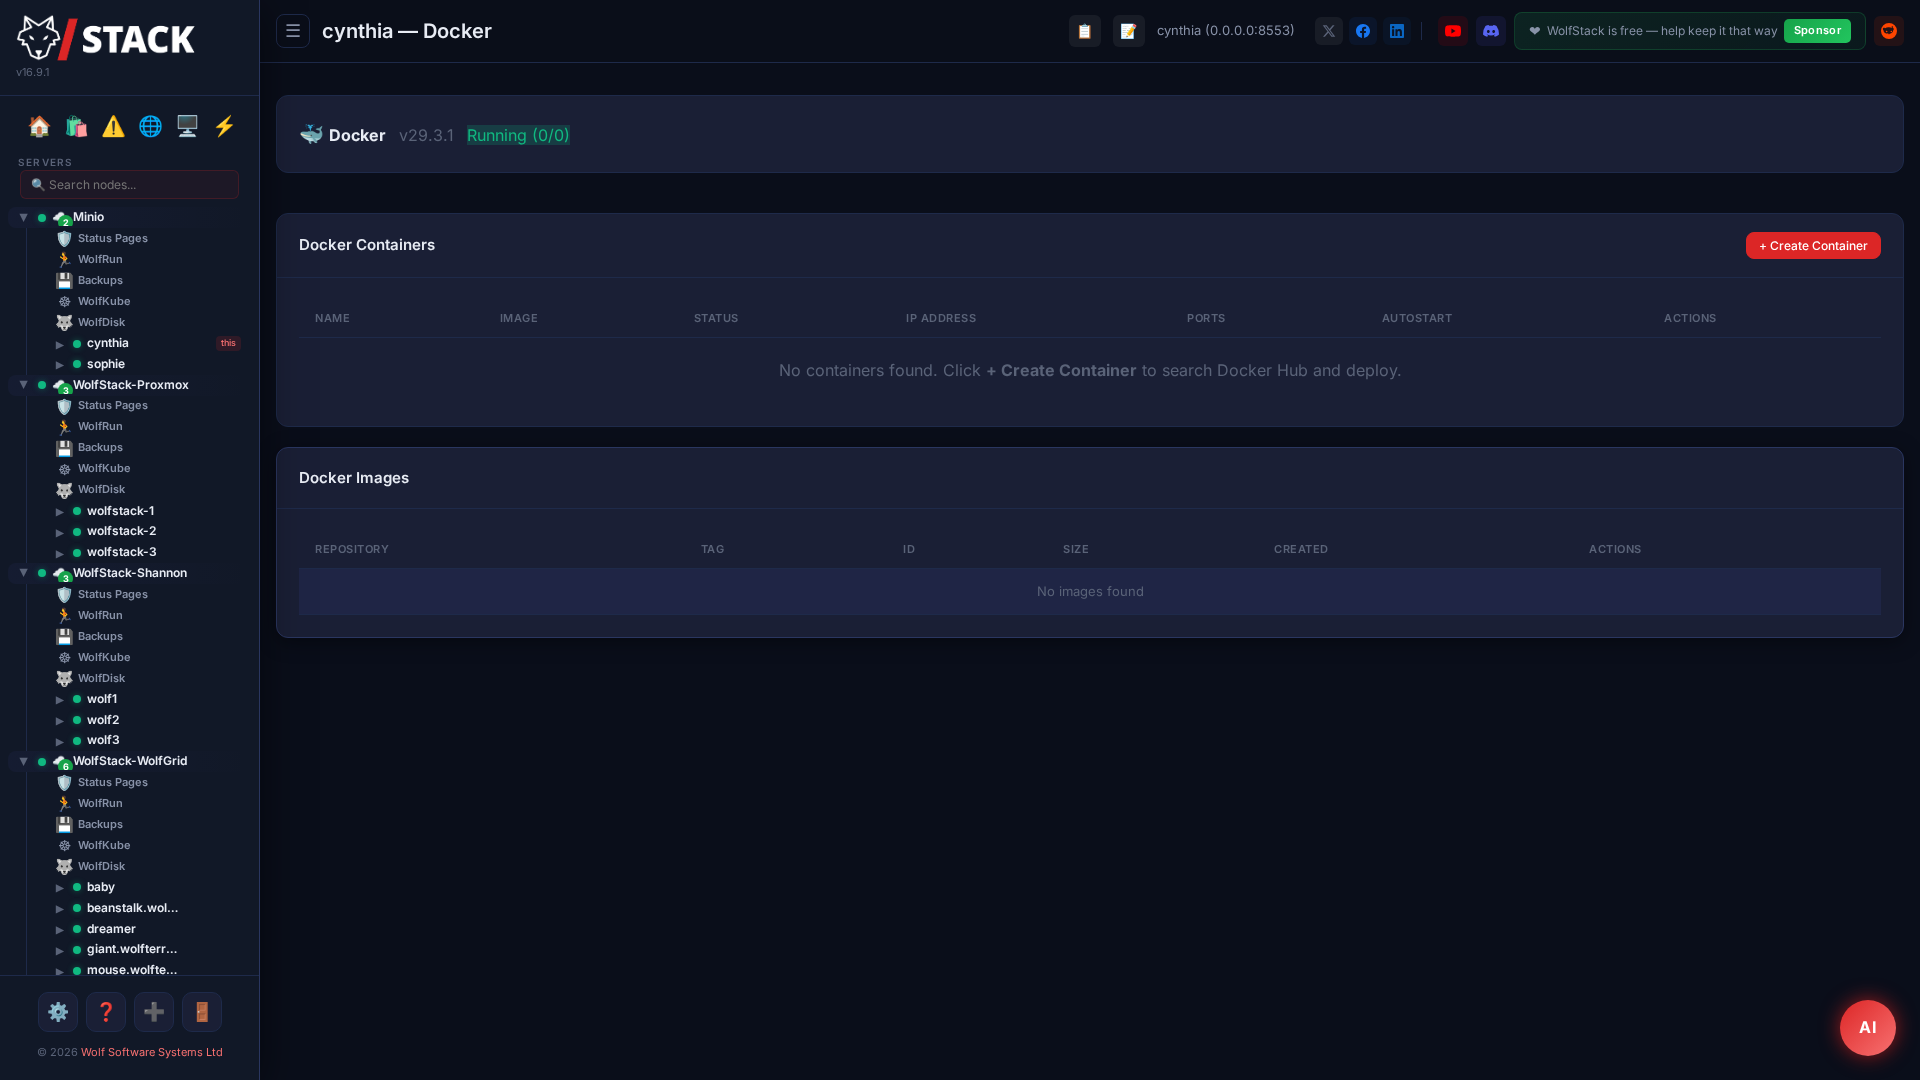The height and width of the screenshot is (1080, 1920).
Task: Open Status Pages under Minio
Action: coord(113,238)
